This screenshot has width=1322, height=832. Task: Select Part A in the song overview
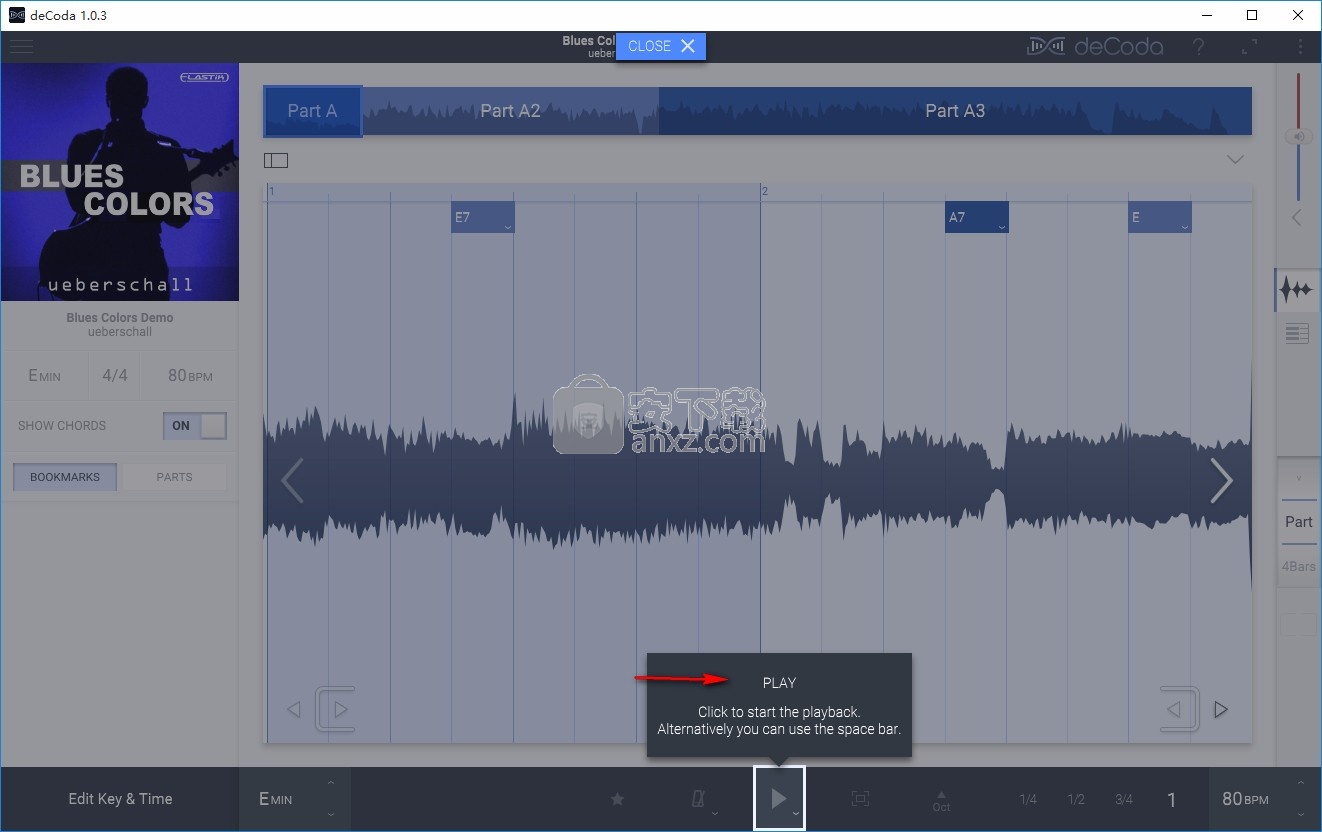pyautogui.click(x=312, y=111)
